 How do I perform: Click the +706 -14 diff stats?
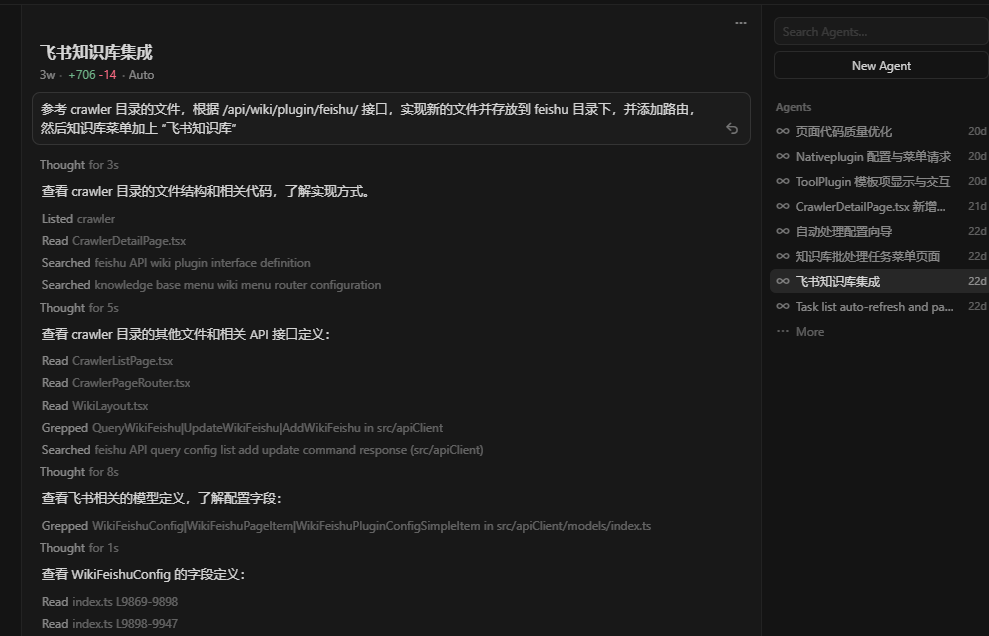pyautogui.click(x=92, y=75)
